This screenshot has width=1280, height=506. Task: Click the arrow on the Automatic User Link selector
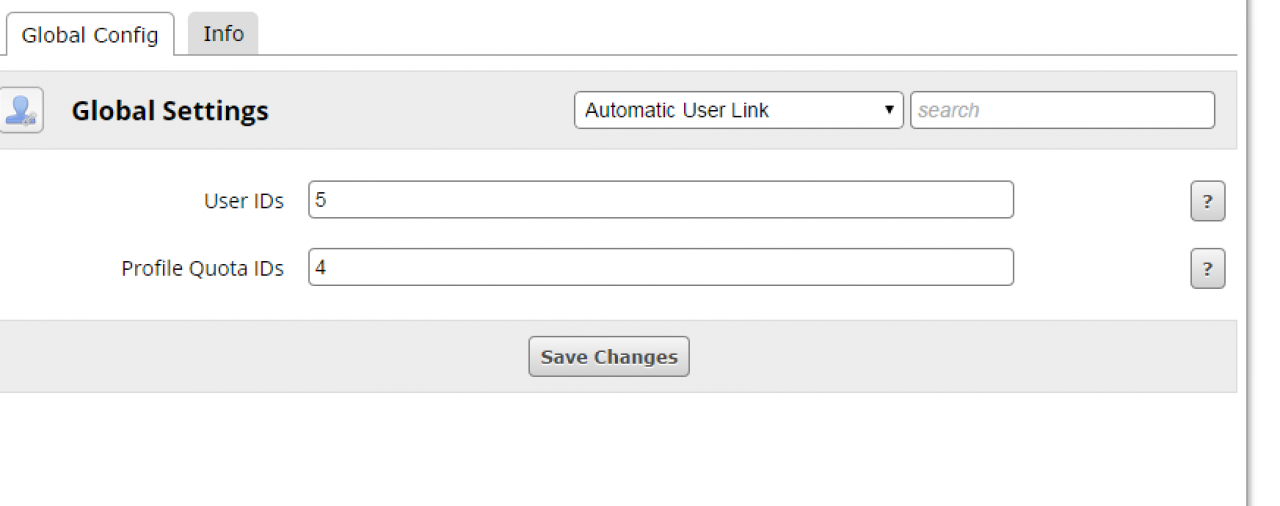click(888, 110)
